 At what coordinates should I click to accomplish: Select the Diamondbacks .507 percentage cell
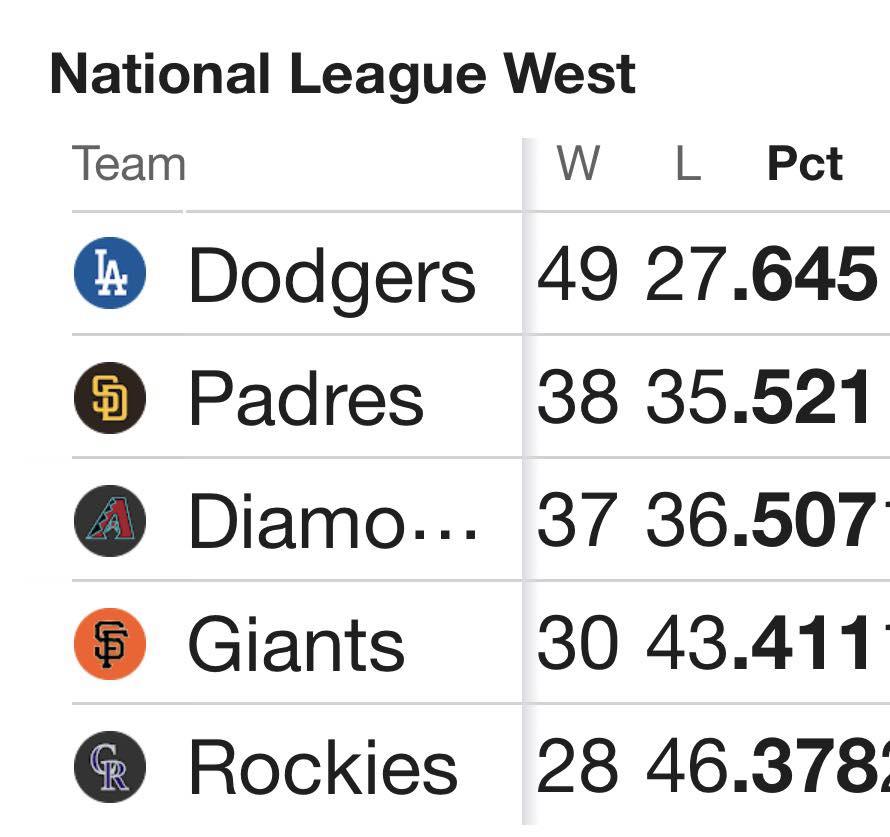click(x=805, y=520)
